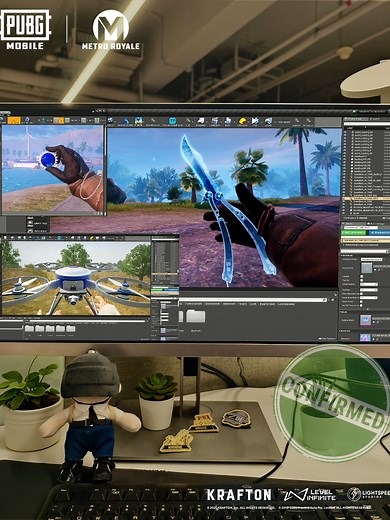The height and width of the screenshot is (520, 390).
Task: Toggle the second-to-last checkbox in first Details section
Action: pyautogui.click(x=362, y=302)
